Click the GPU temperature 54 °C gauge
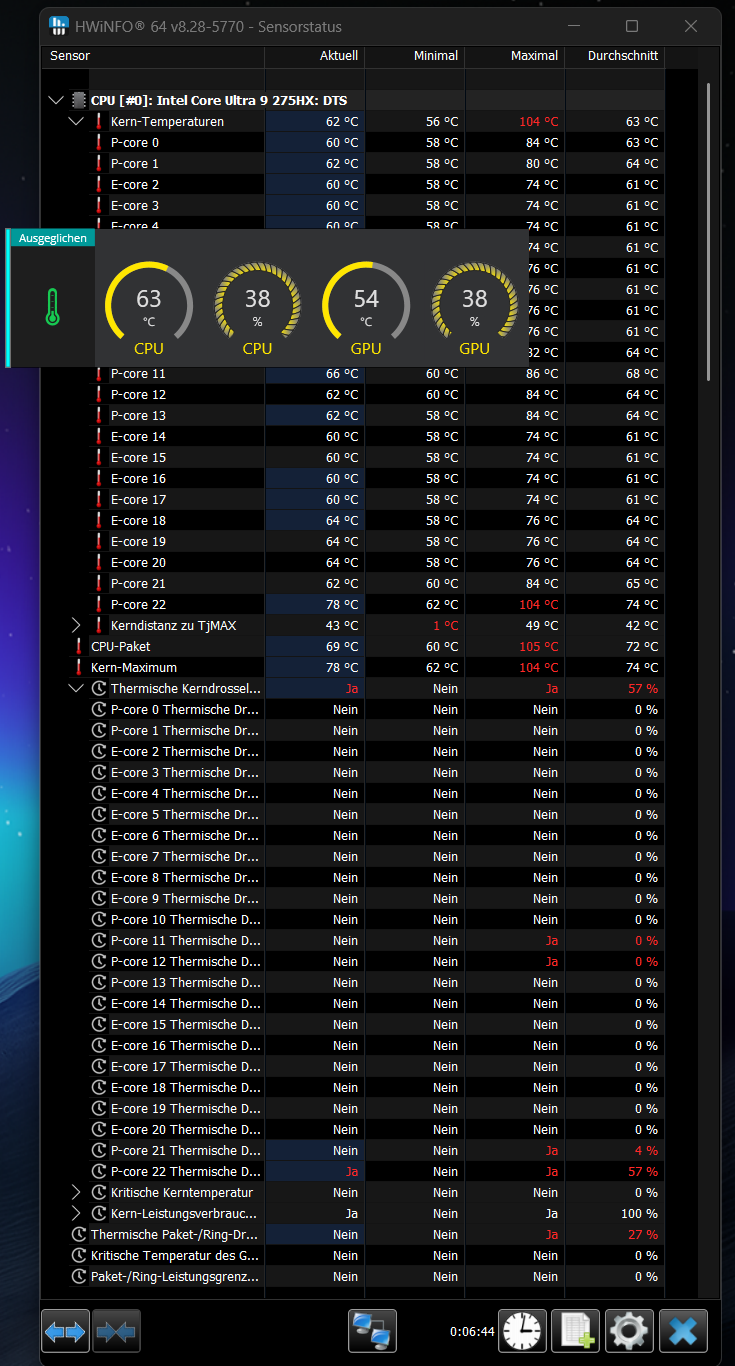The width and height of the screenshot is (735, 1366). [366, 308]
